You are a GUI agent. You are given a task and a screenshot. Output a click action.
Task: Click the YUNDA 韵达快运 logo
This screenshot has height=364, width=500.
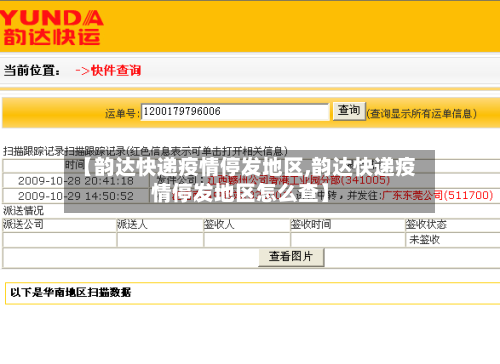click(x=51, y=27)
